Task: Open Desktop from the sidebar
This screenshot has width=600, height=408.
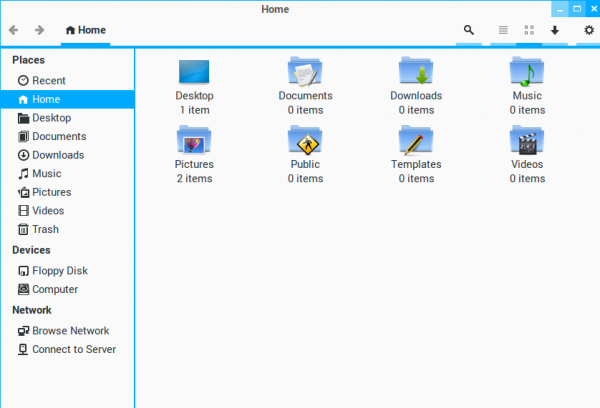Action: 67,118
